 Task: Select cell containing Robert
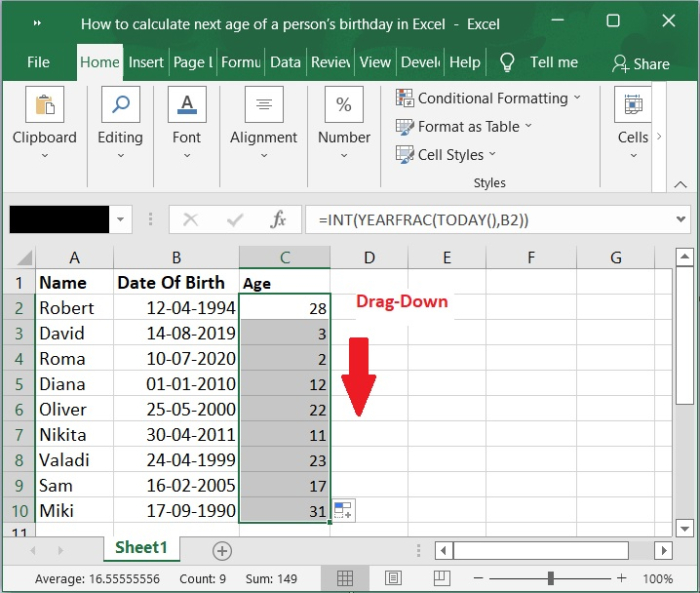[x=75, y=308]
